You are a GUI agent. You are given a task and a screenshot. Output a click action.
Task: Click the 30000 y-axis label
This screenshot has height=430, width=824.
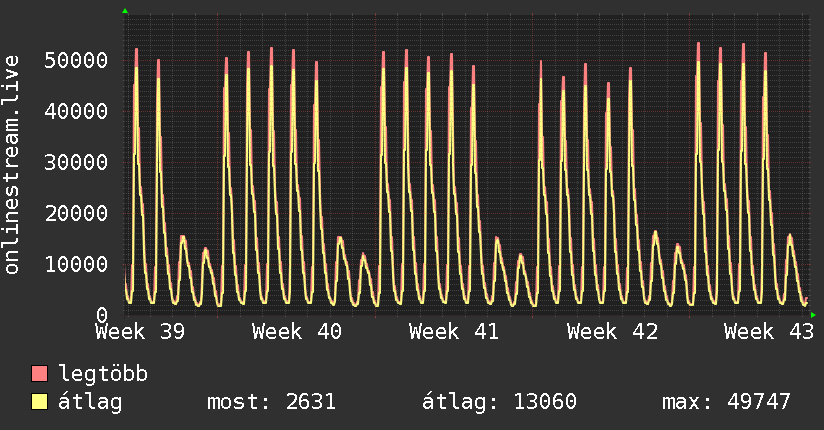coord(76,162)
